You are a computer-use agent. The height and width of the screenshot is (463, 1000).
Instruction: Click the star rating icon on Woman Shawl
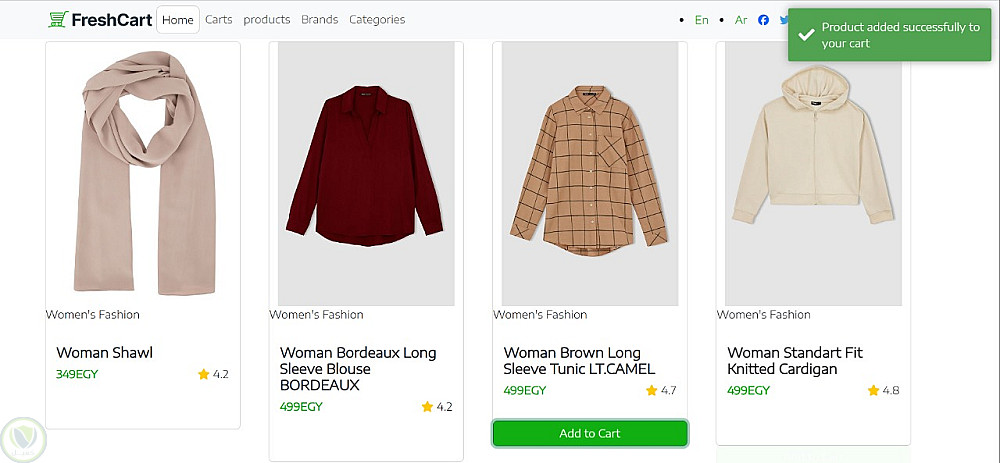(204, 375)
